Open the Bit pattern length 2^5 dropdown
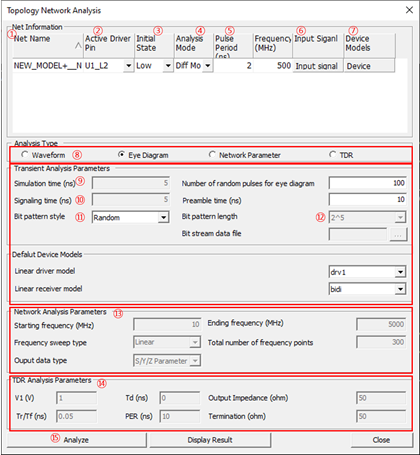The image size is (420, 455). click(x=400, y=218)
